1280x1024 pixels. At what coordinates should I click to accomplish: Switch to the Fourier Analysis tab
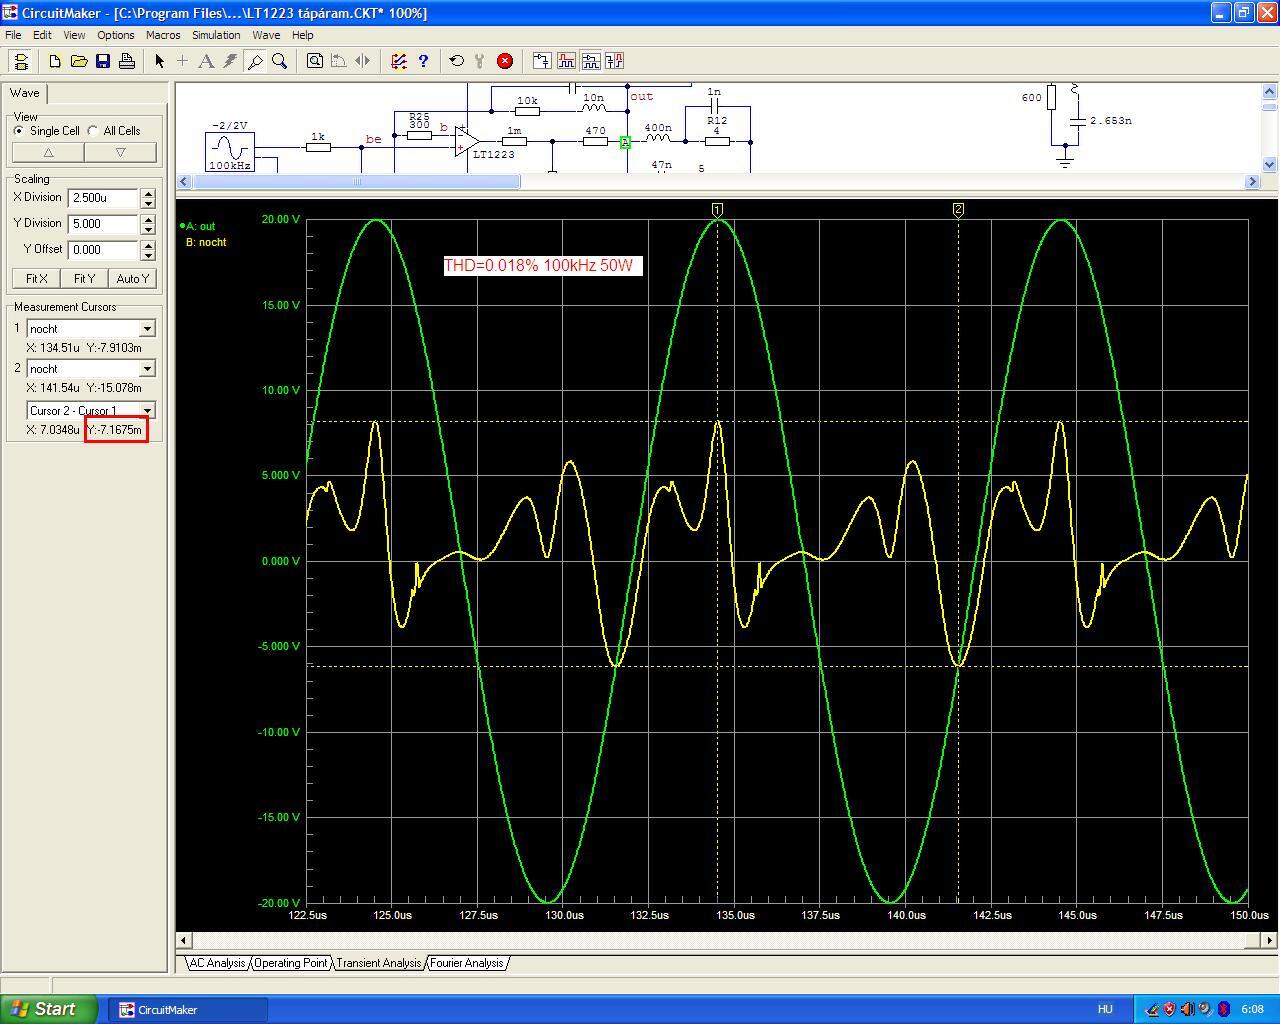click(x=467, y=963)
